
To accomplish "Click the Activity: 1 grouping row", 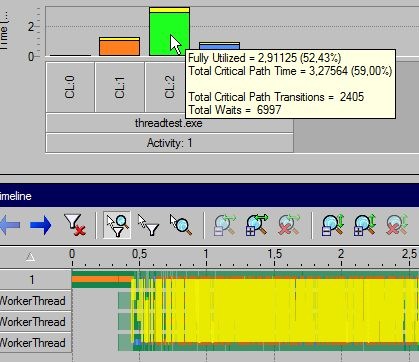I will [x=169, y=143].
